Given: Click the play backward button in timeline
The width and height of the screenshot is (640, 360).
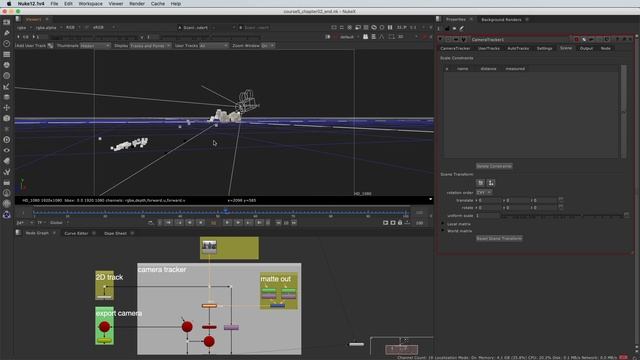Looking at the screenshot, I should pyautogui.click(x=200, y=222).
